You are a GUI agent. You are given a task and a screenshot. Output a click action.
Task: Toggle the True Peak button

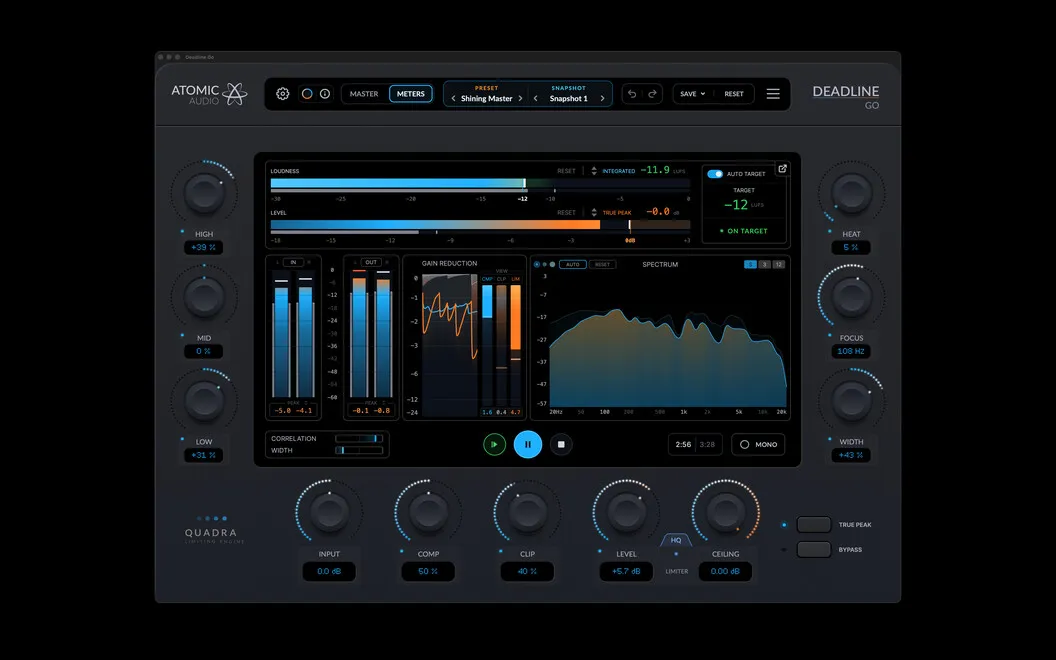[x=814, y=525]
